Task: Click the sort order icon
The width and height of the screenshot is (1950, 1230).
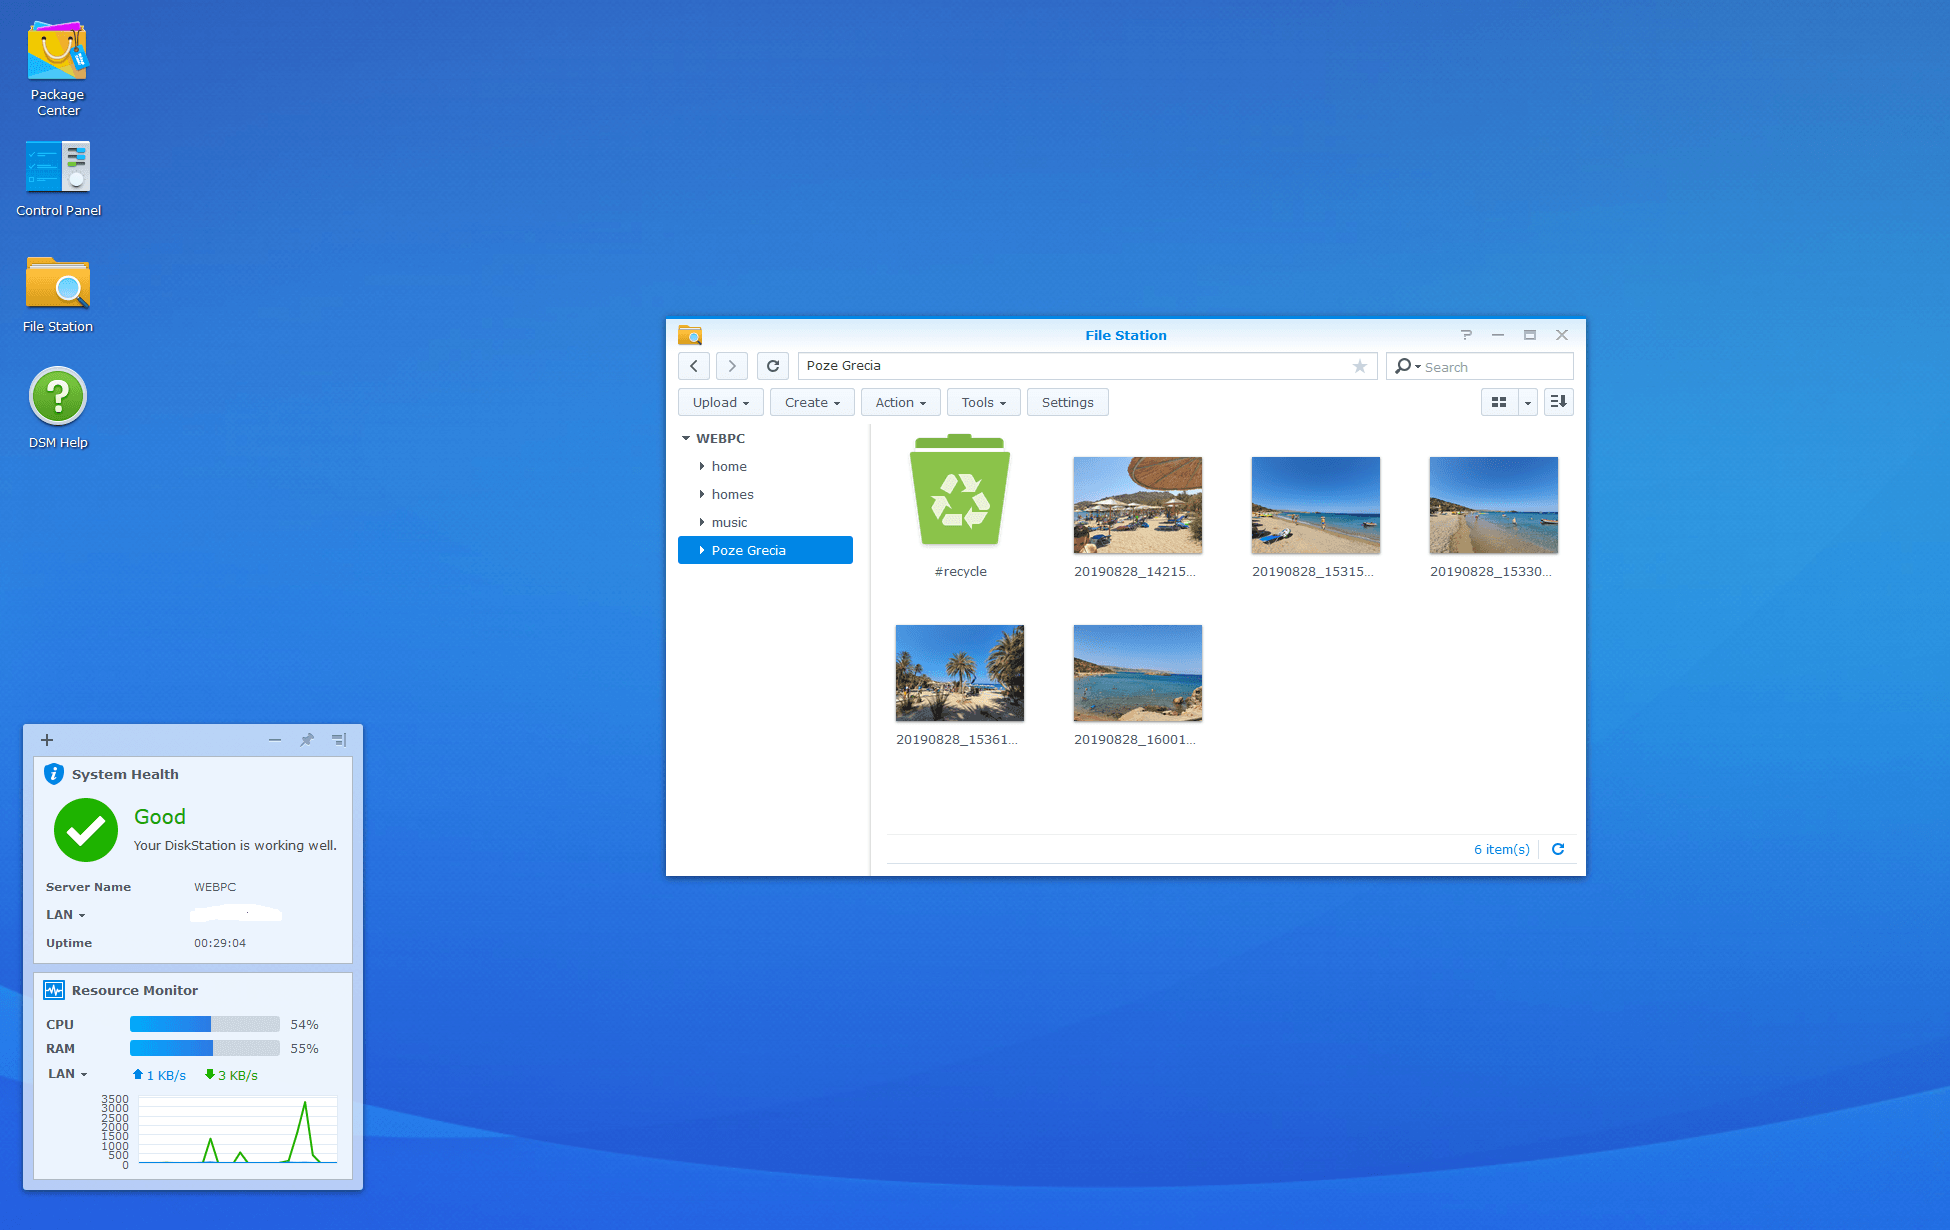Action: (x=1558, y=402)
